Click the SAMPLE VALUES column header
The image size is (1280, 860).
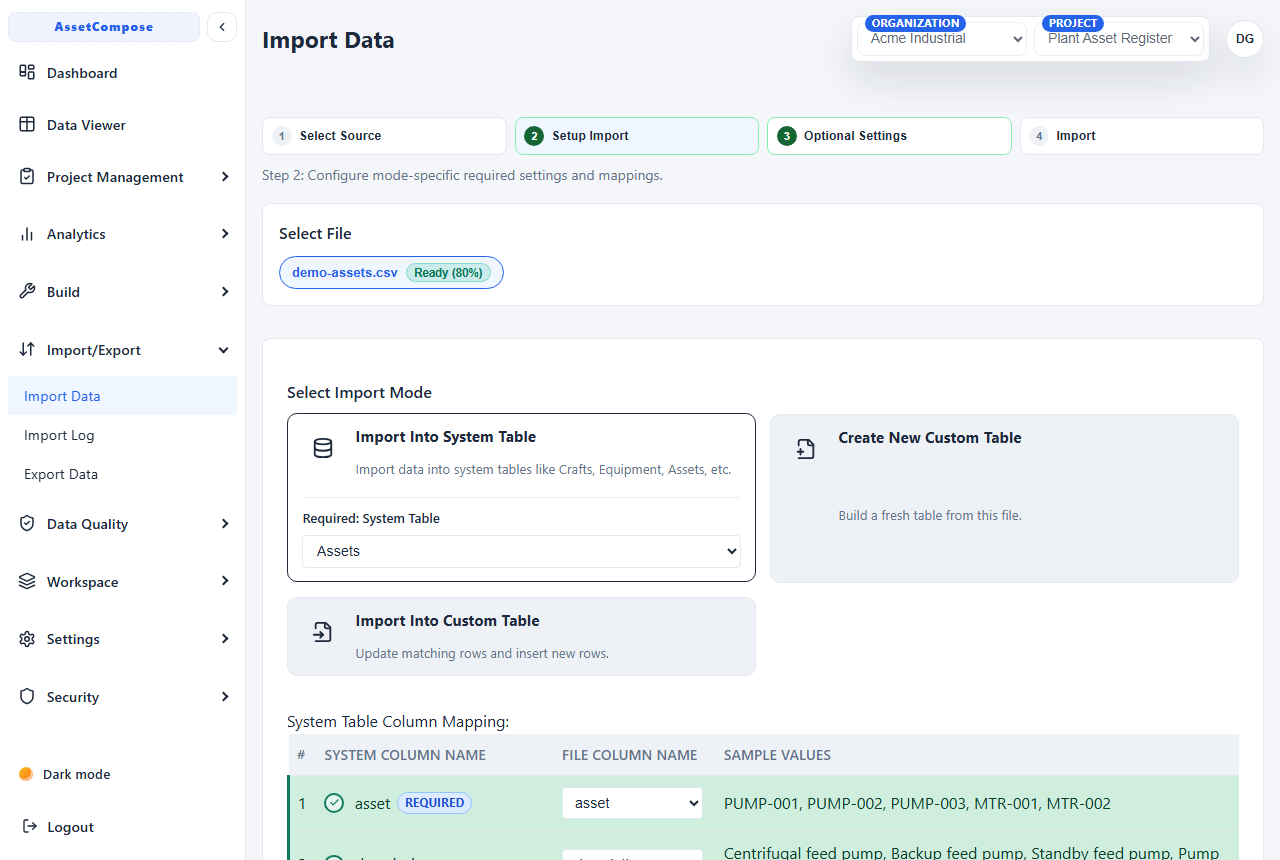coord(777,755)
